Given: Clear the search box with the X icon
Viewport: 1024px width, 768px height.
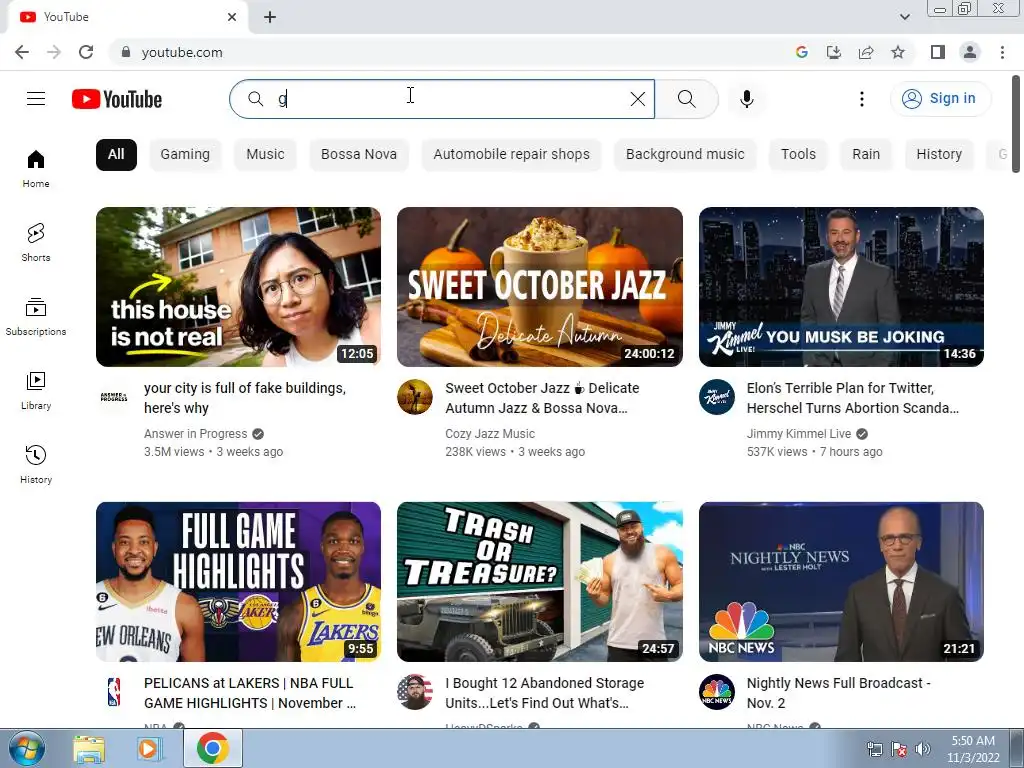Looking at the screenshot, I should [637, 99].
